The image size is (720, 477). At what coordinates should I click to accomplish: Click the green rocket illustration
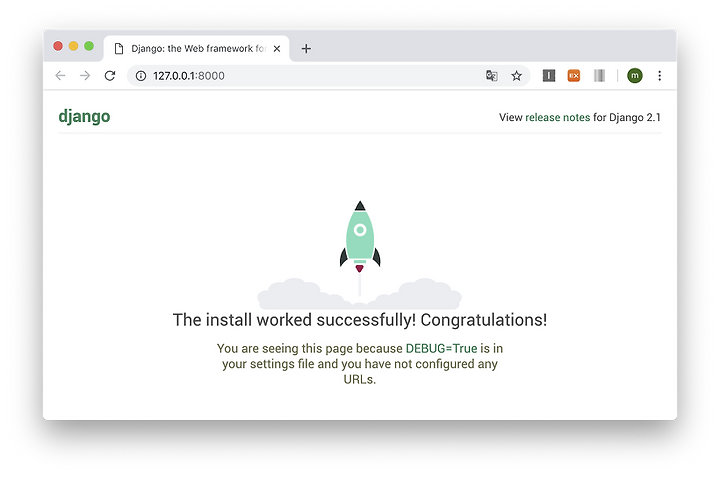[x=360, y=237]
